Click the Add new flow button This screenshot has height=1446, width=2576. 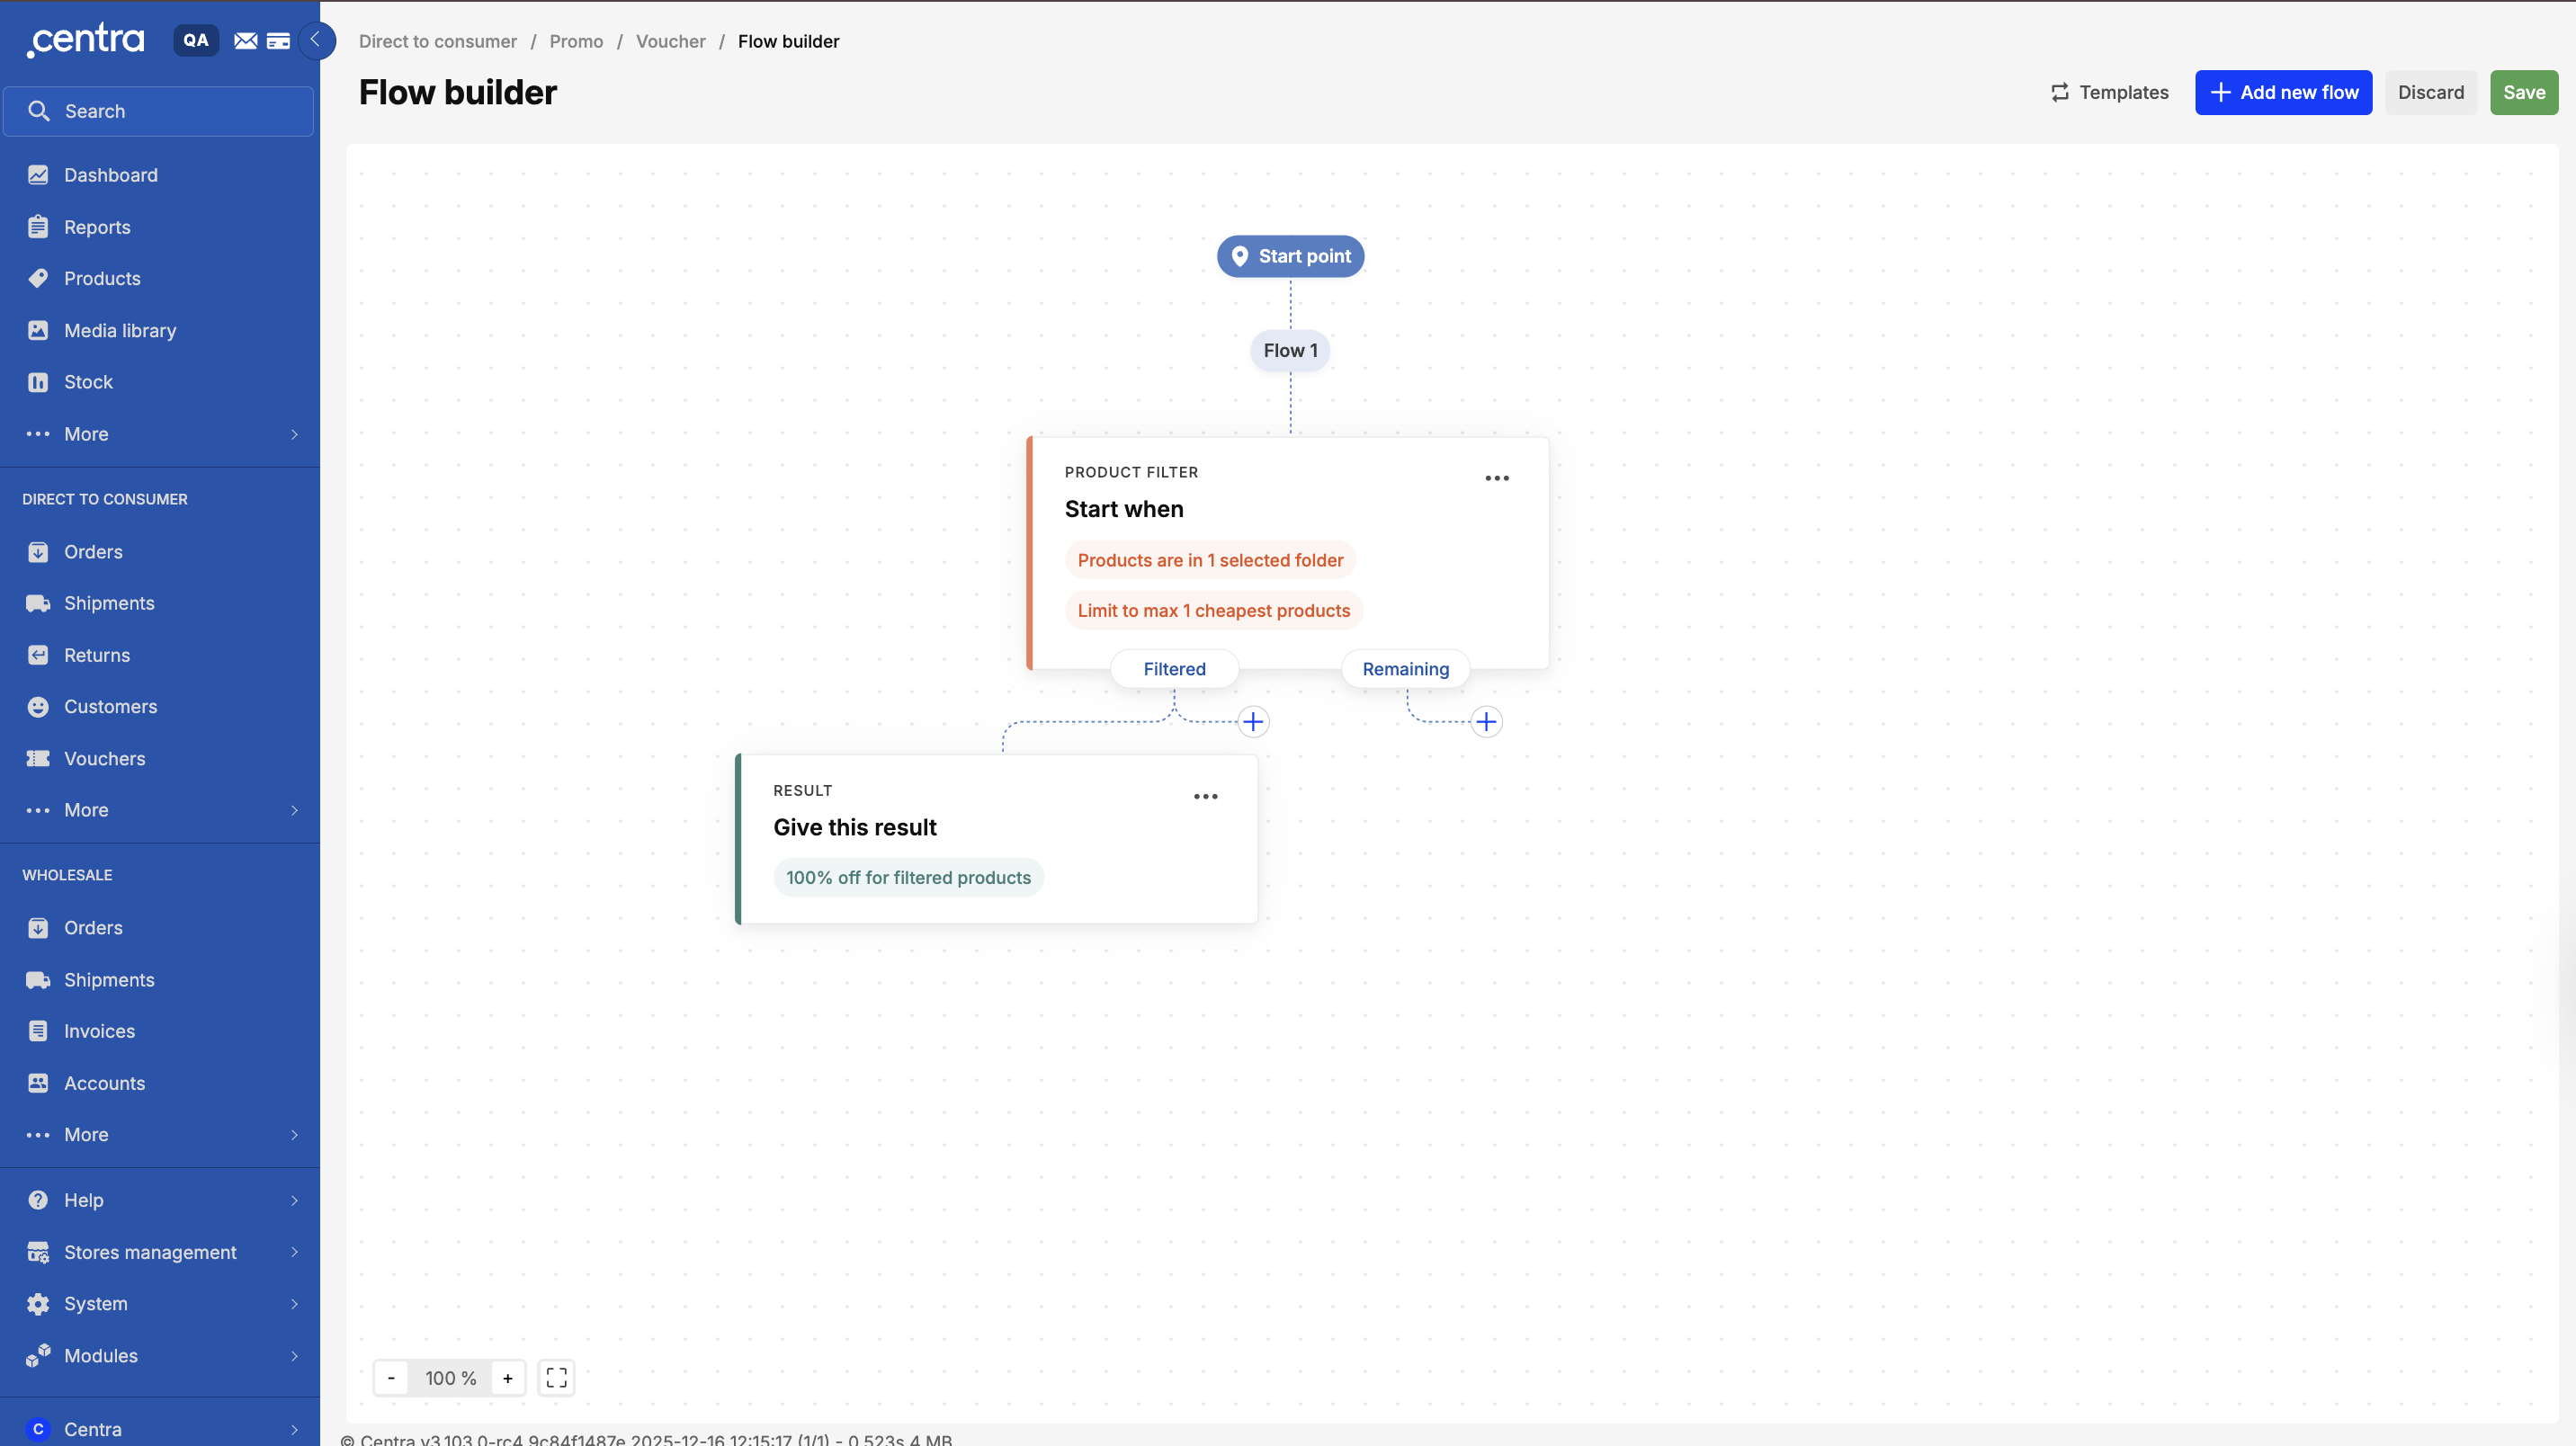[x=2283, y=92]
